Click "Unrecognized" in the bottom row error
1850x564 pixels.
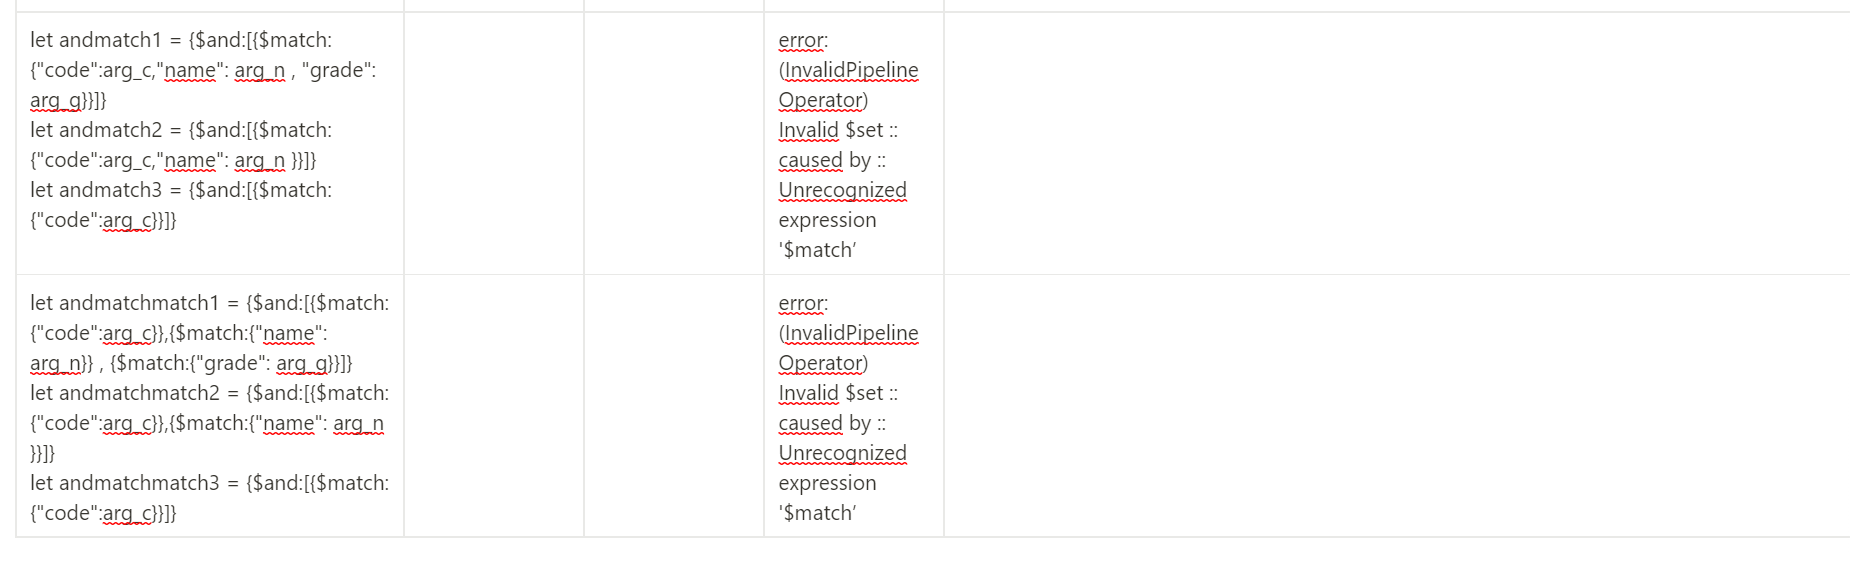tap(842, 453)
